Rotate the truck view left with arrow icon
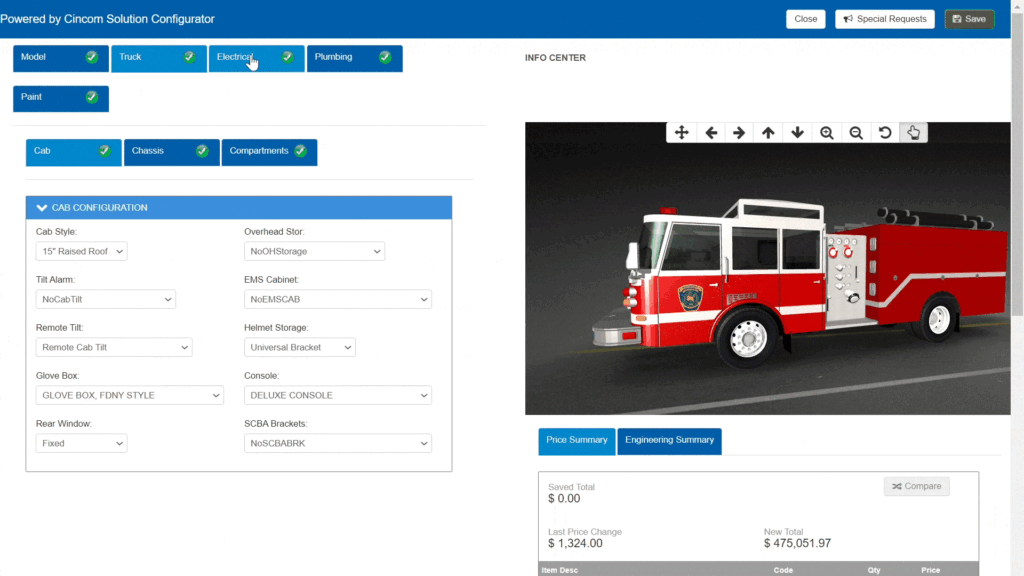Screen dimensions: 1024x576 click(710, 131)
